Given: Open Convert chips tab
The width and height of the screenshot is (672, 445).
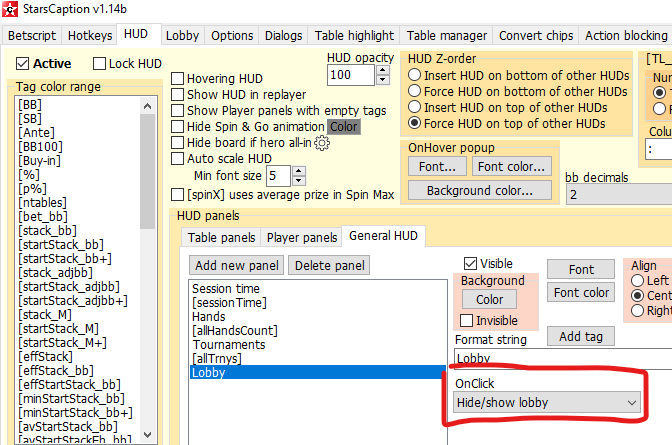Looking at the screenshot, I should (536, 36).
